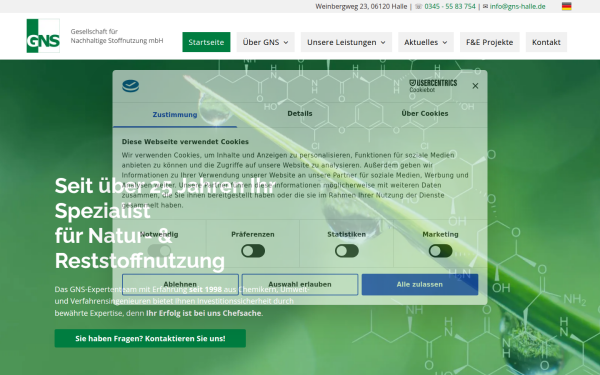Open the Kontakt page

point(546,42)
